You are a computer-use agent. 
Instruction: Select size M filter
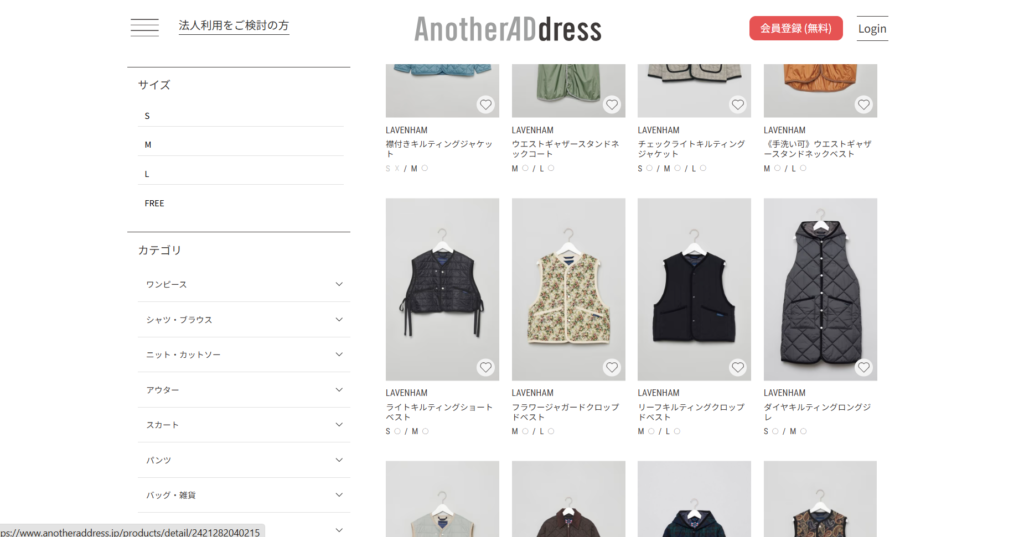pos(240,144)
